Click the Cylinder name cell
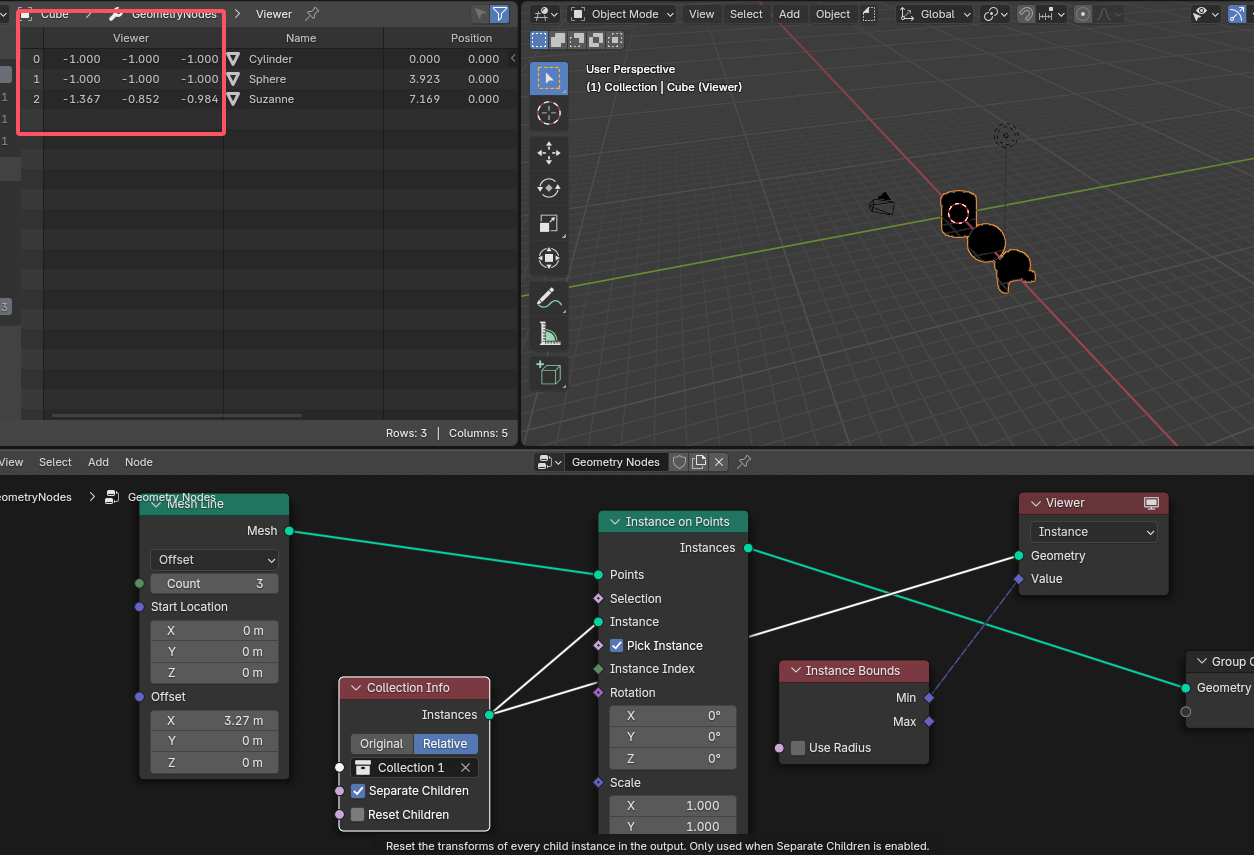Image resolution: width=1254 pixels, height=855 pixels. coord(271,59)
